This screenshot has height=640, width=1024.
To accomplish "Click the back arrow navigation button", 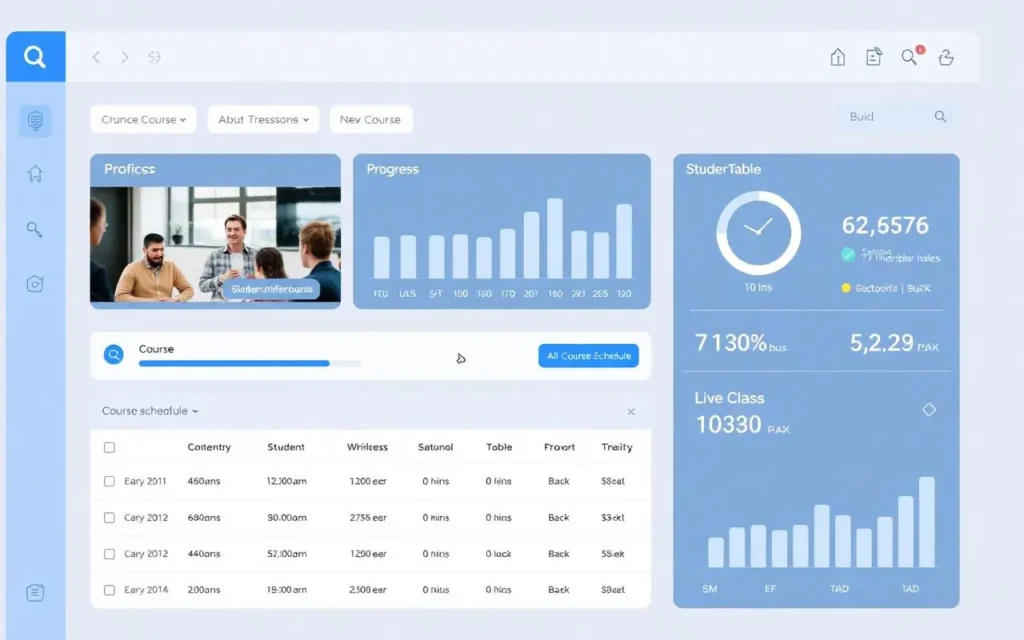I will pos(96,58).
